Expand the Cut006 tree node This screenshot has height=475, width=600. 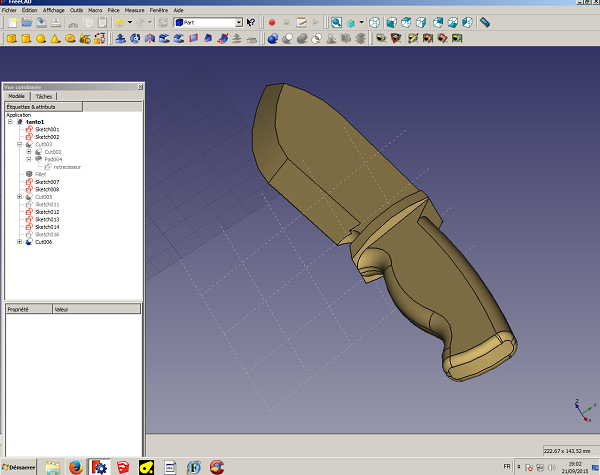[20, 242]
